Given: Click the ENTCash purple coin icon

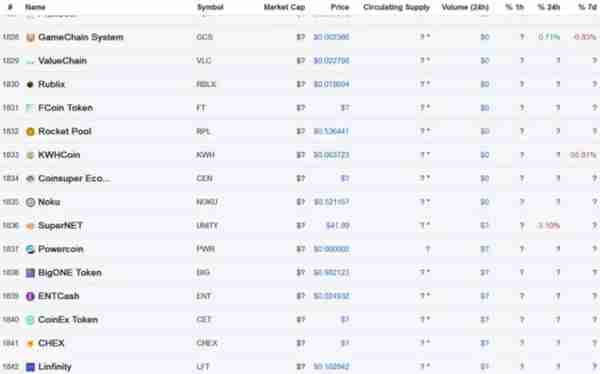Looking at the screenshot, I should (30, 296).
